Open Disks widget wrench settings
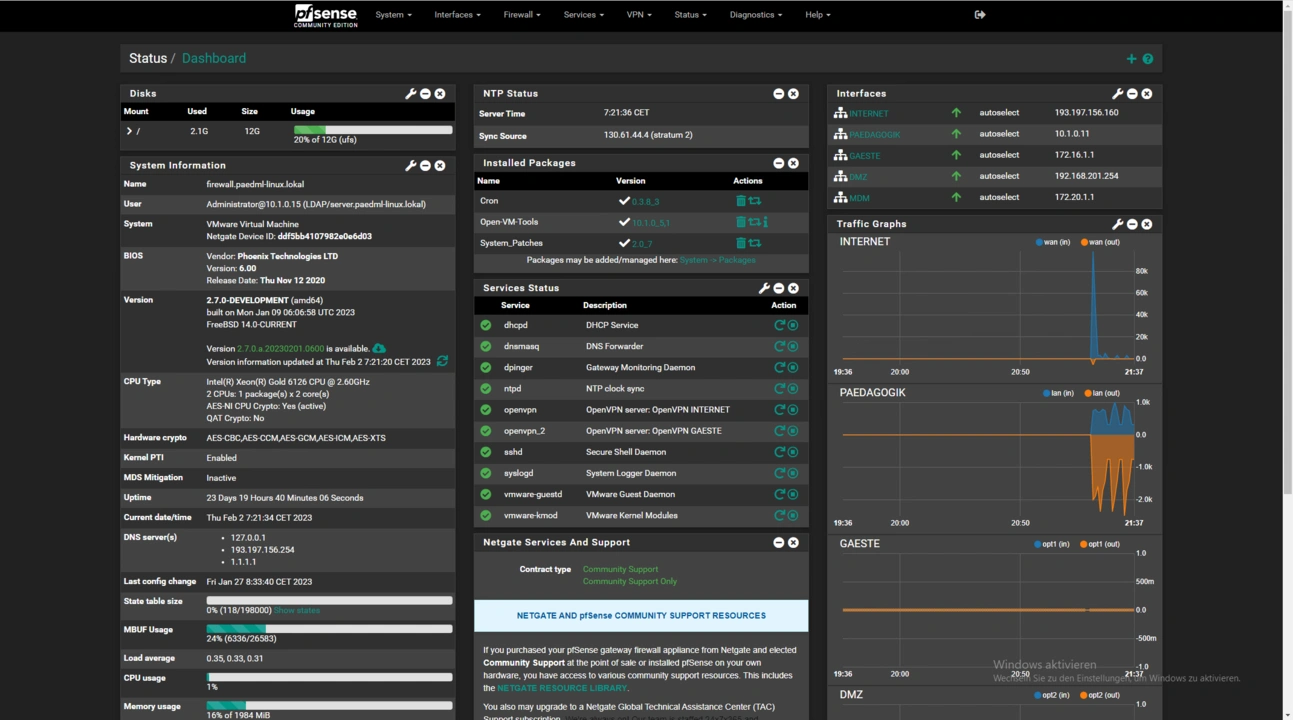This screenshot has height=720, width=1293. [410, 94]
